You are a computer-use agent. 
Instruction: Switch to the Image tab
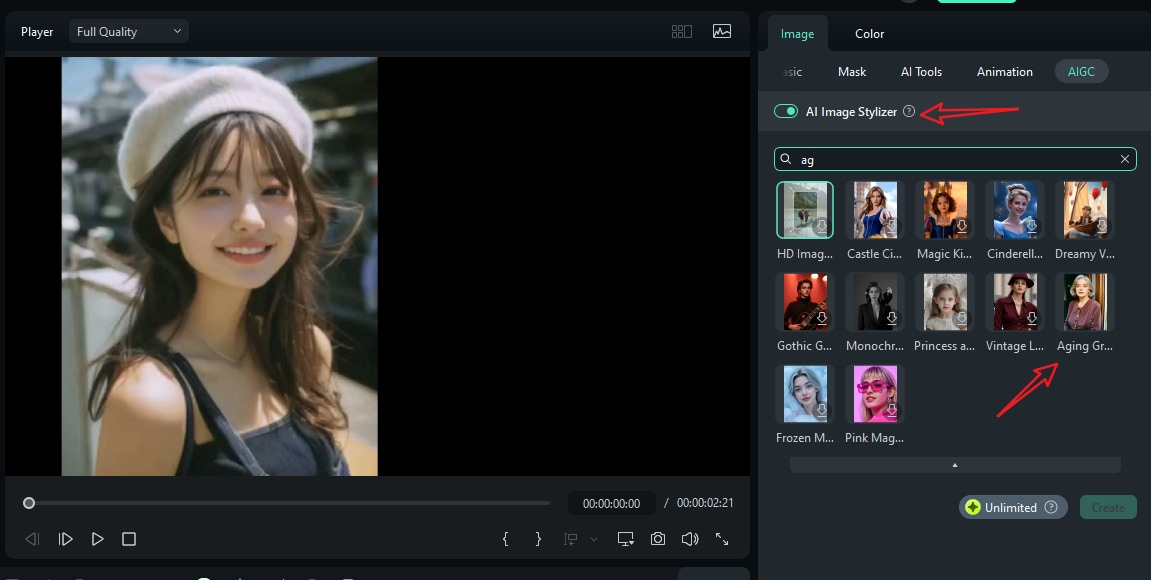tap(797, 34)
